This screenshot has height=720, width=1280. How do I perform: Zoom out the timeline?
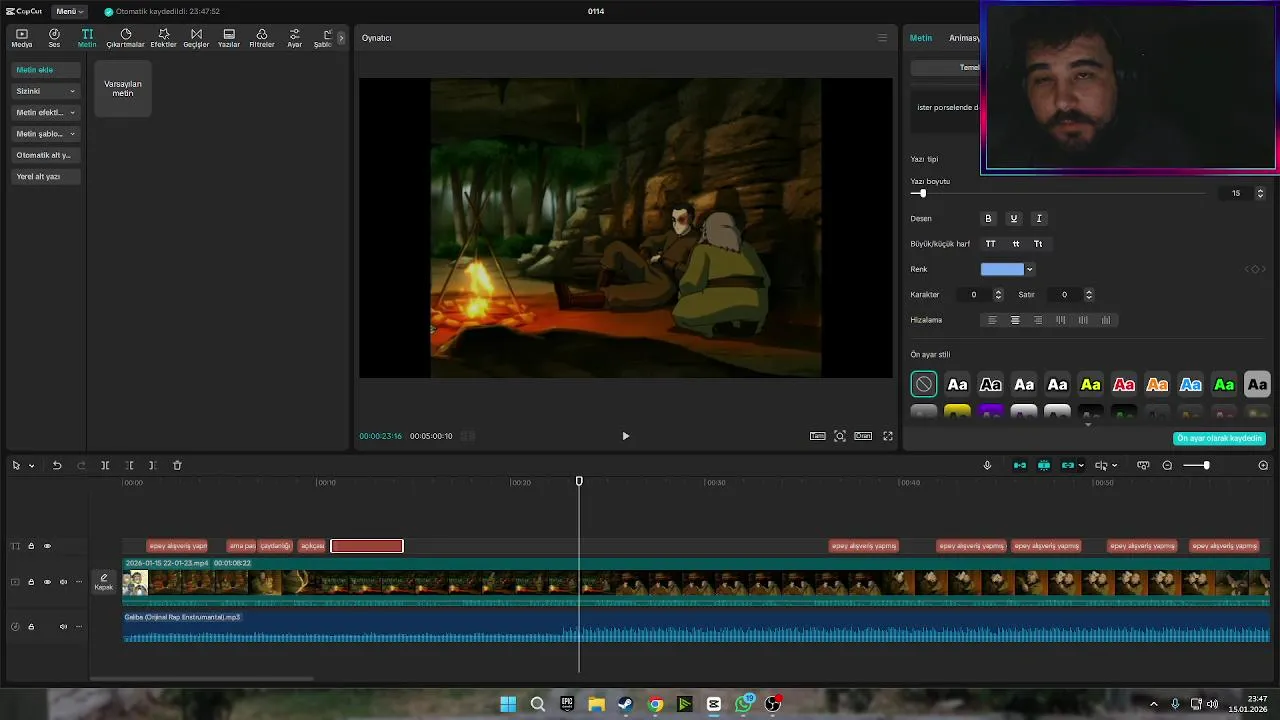pyautogui.click(x=1167, y=466)
